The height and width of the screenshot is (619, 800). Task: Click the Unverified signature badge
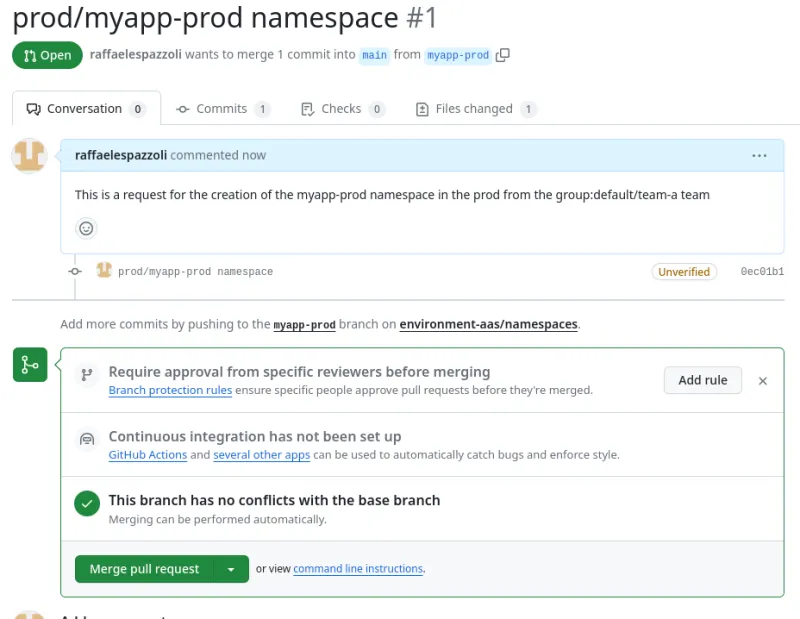click(684, 271)
